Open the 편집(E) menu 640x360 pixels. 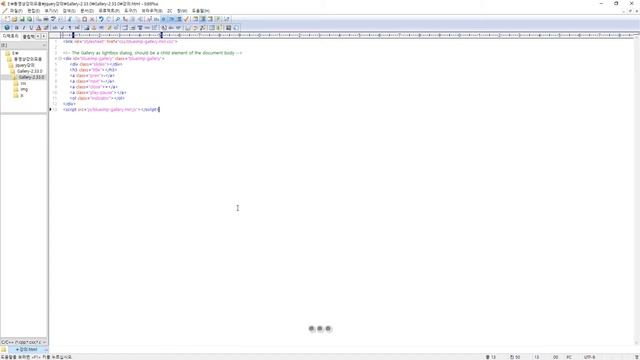tap(33, 11)
